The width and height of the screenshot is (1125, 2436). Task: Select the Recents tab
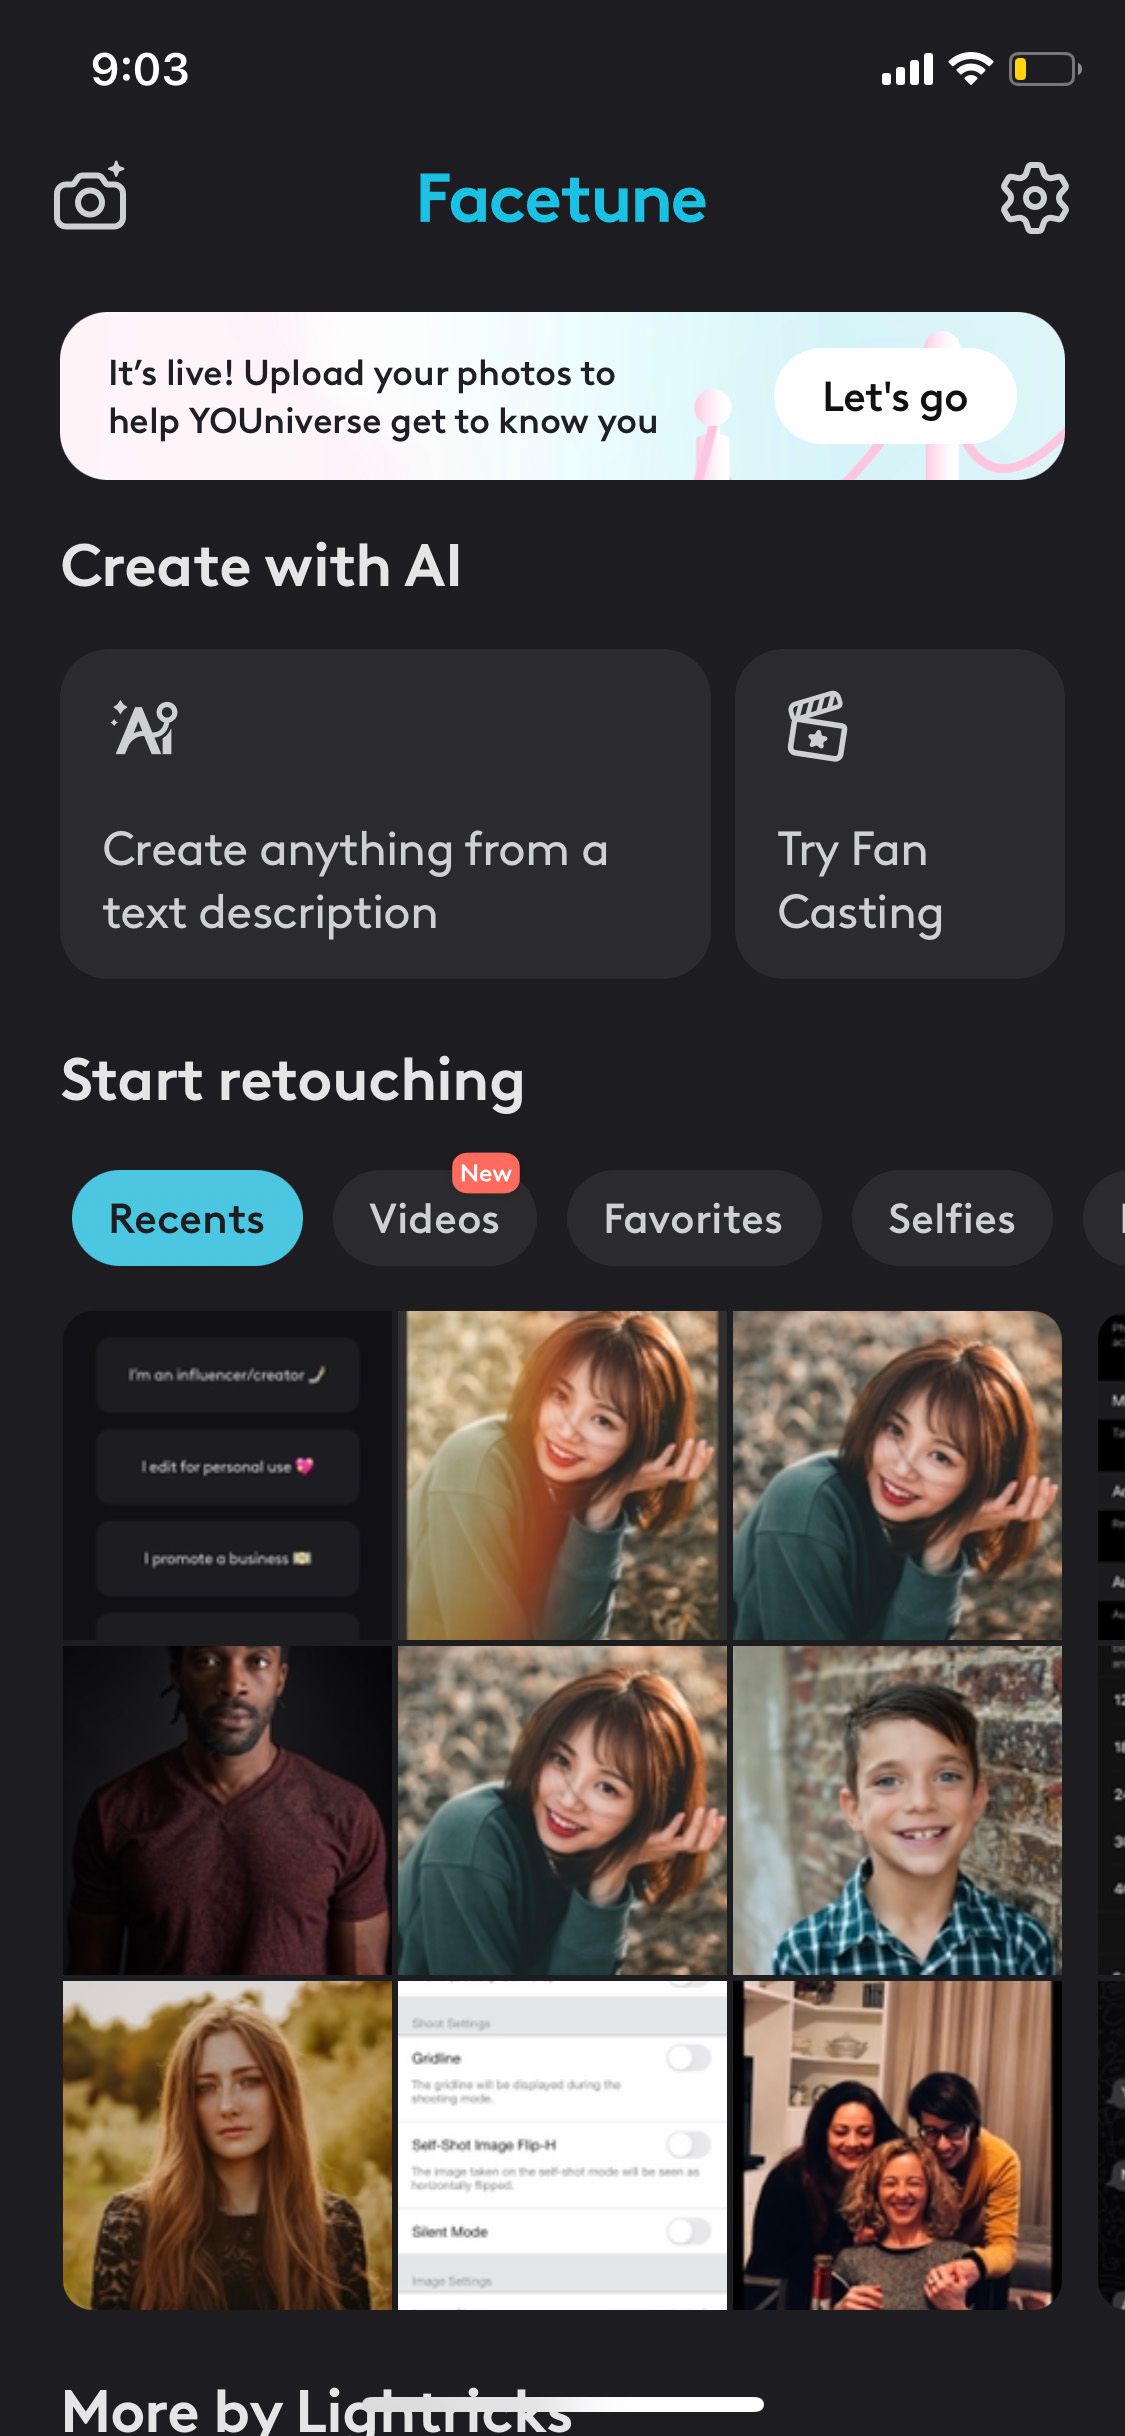(x=187, y=1218)
